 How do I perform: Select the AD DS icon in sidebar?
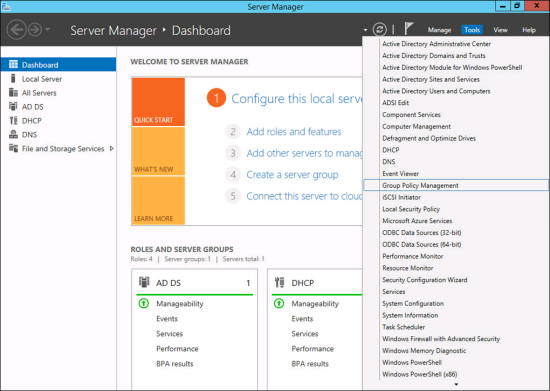click(13, 106)
